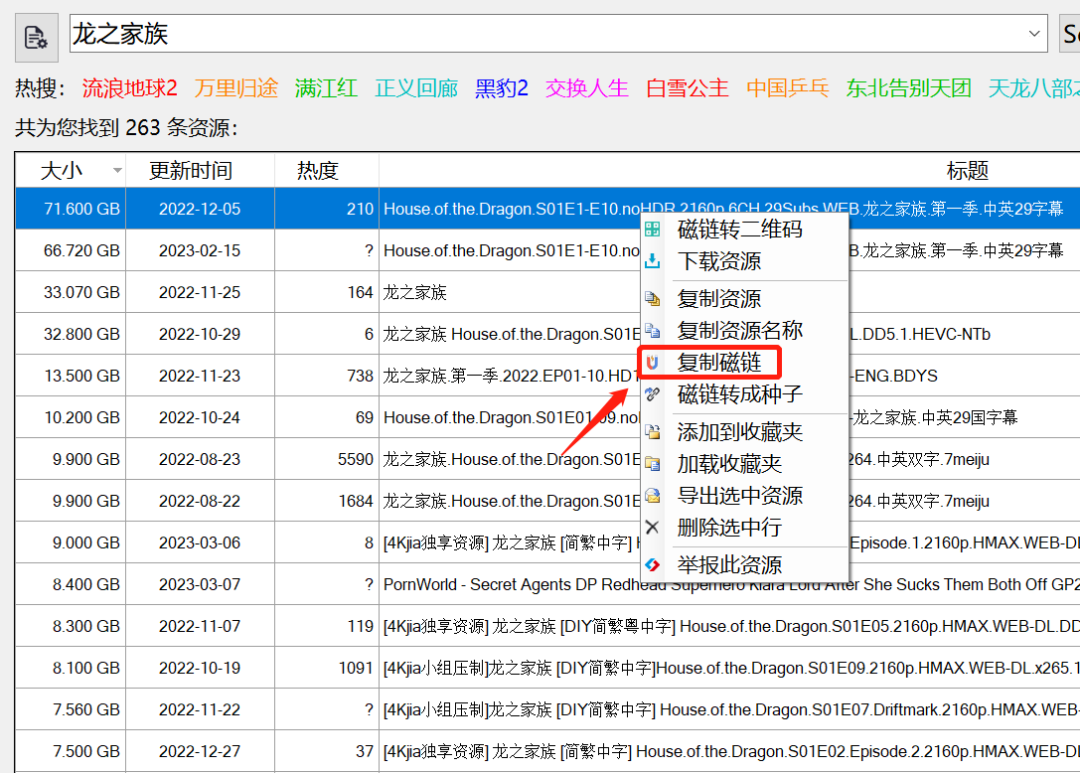Click the heat value 1091
The image size is (1080, 773).
tap(355, 668)
